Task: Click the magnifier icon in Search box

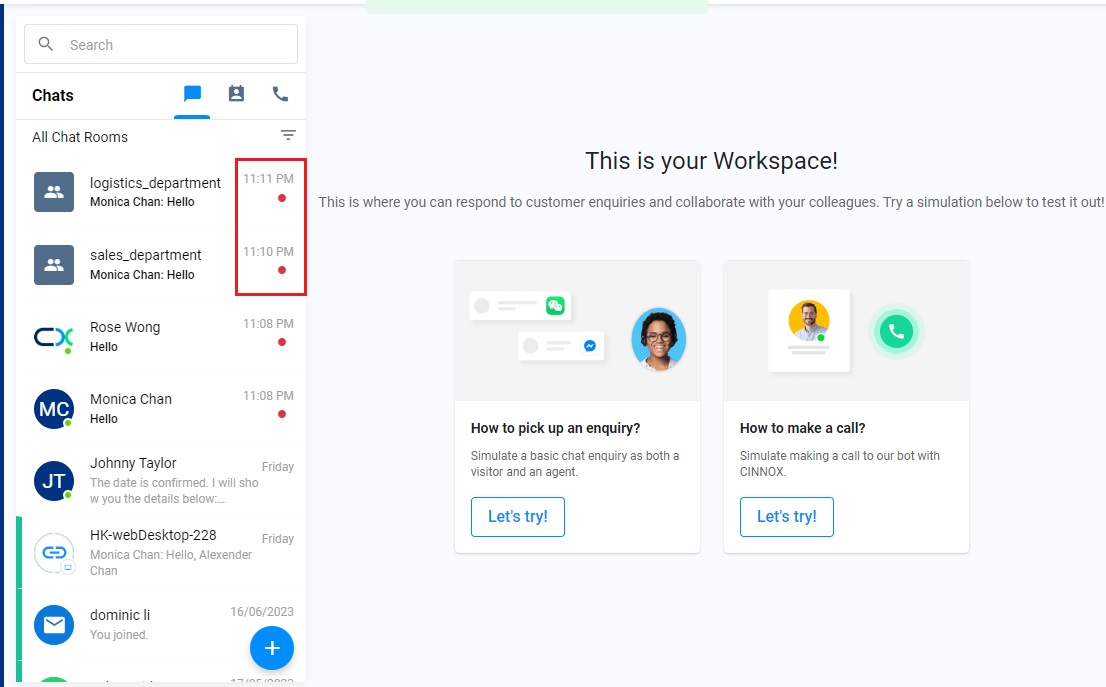Action: click(x=46, y=44)
